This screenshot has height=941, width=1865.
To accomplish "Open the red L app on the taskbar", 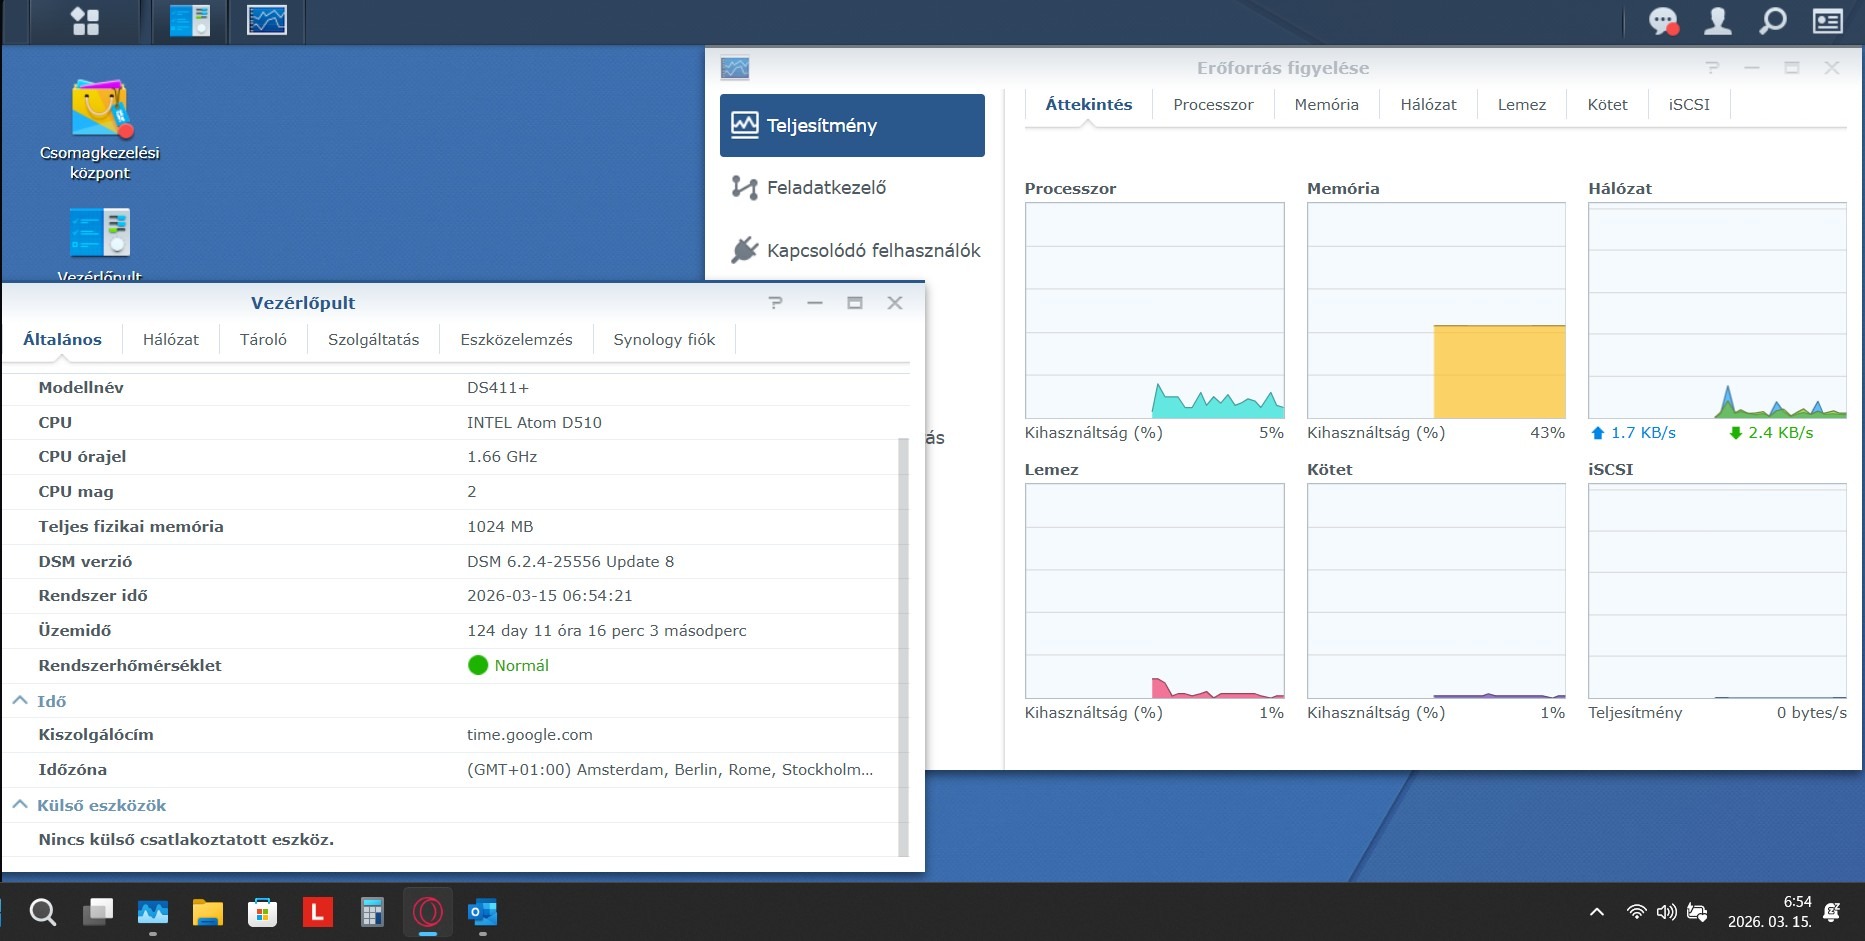I will coord(317,912).
